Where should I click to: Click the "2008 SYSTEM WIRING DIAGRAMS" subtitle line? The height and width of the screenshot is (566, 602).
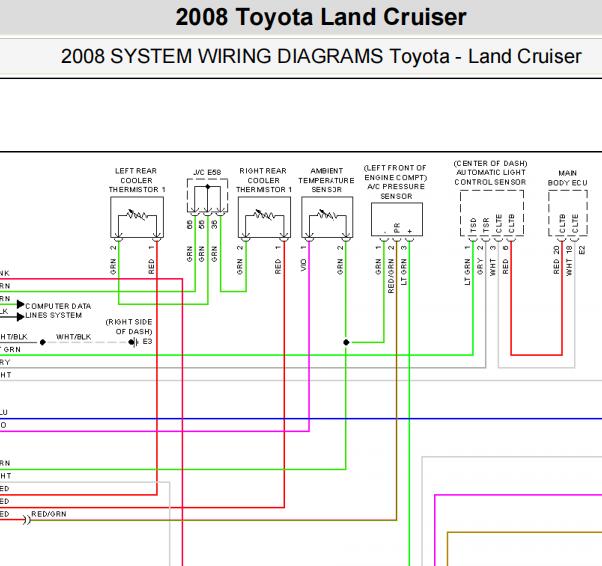(321, 56)
